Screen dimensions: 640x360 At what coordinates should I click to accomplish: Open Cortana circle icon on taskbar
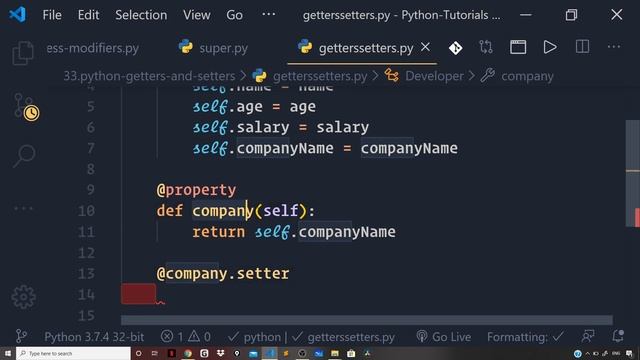tap(138, 353)
